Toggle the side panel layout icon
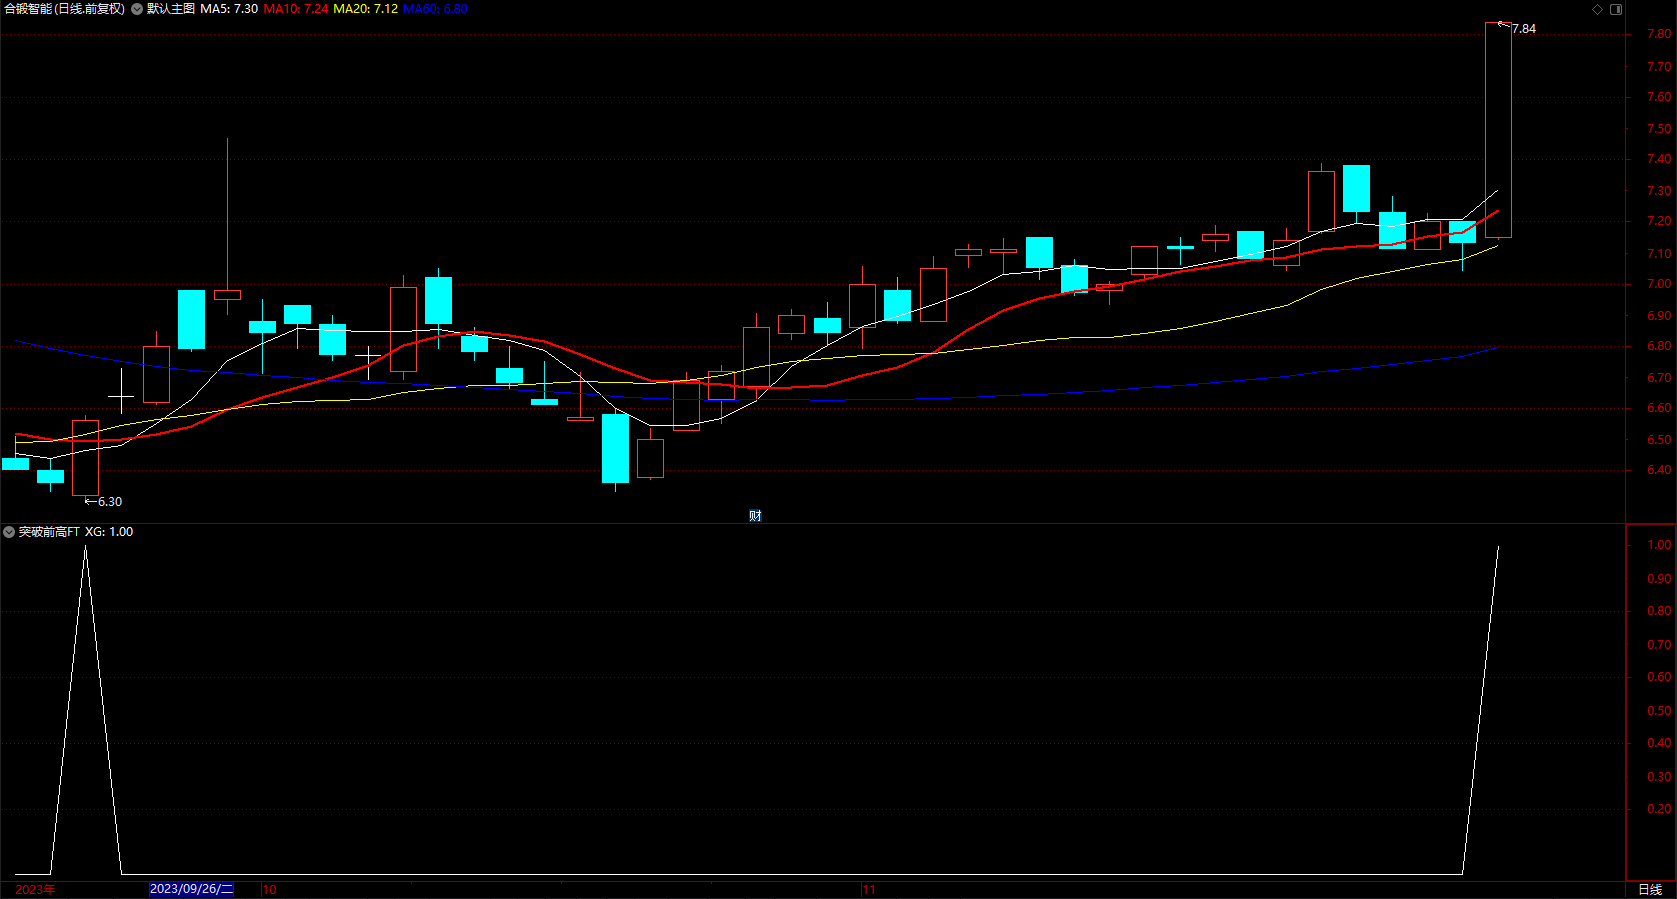 coord(1616,9)
